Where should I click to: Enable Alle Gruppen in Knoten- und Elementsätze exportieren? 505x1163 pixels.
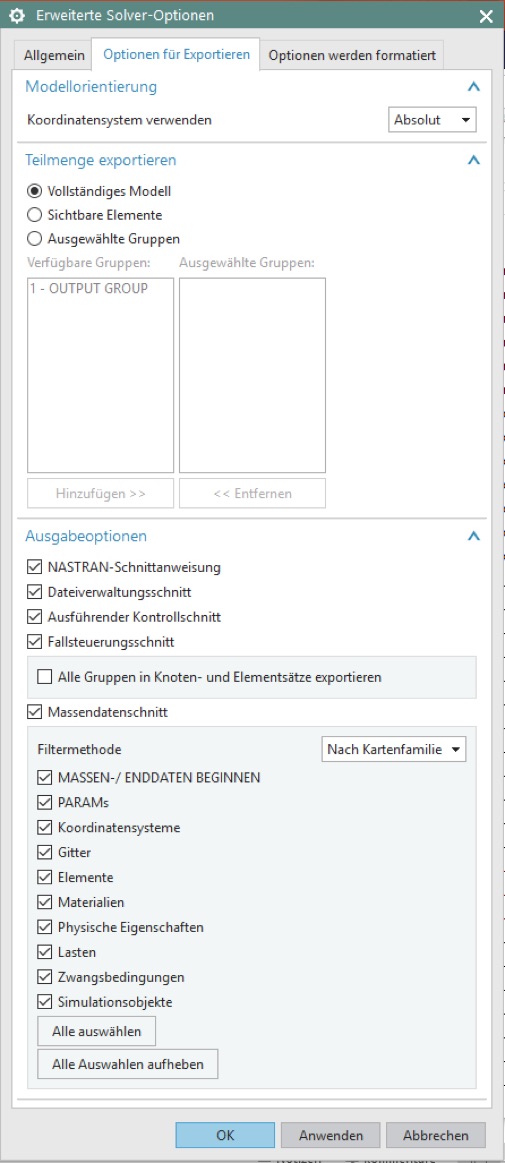coord(44,676)
